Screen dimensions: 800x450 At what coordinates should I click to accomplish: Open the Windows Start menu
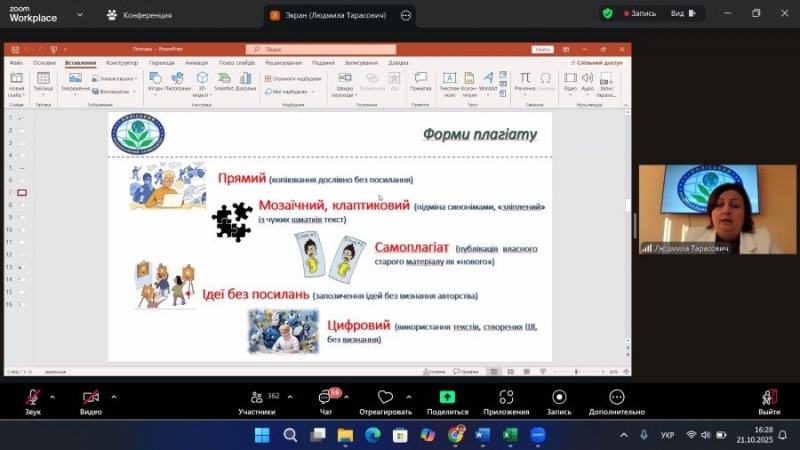262,435
